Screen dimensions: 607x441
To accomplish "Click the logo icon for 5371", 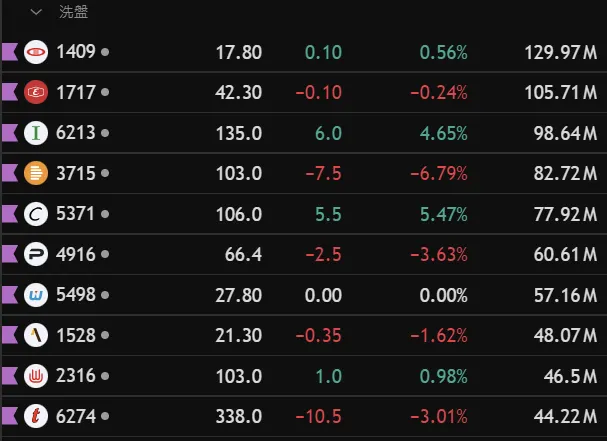I will [x=36, y=214].
